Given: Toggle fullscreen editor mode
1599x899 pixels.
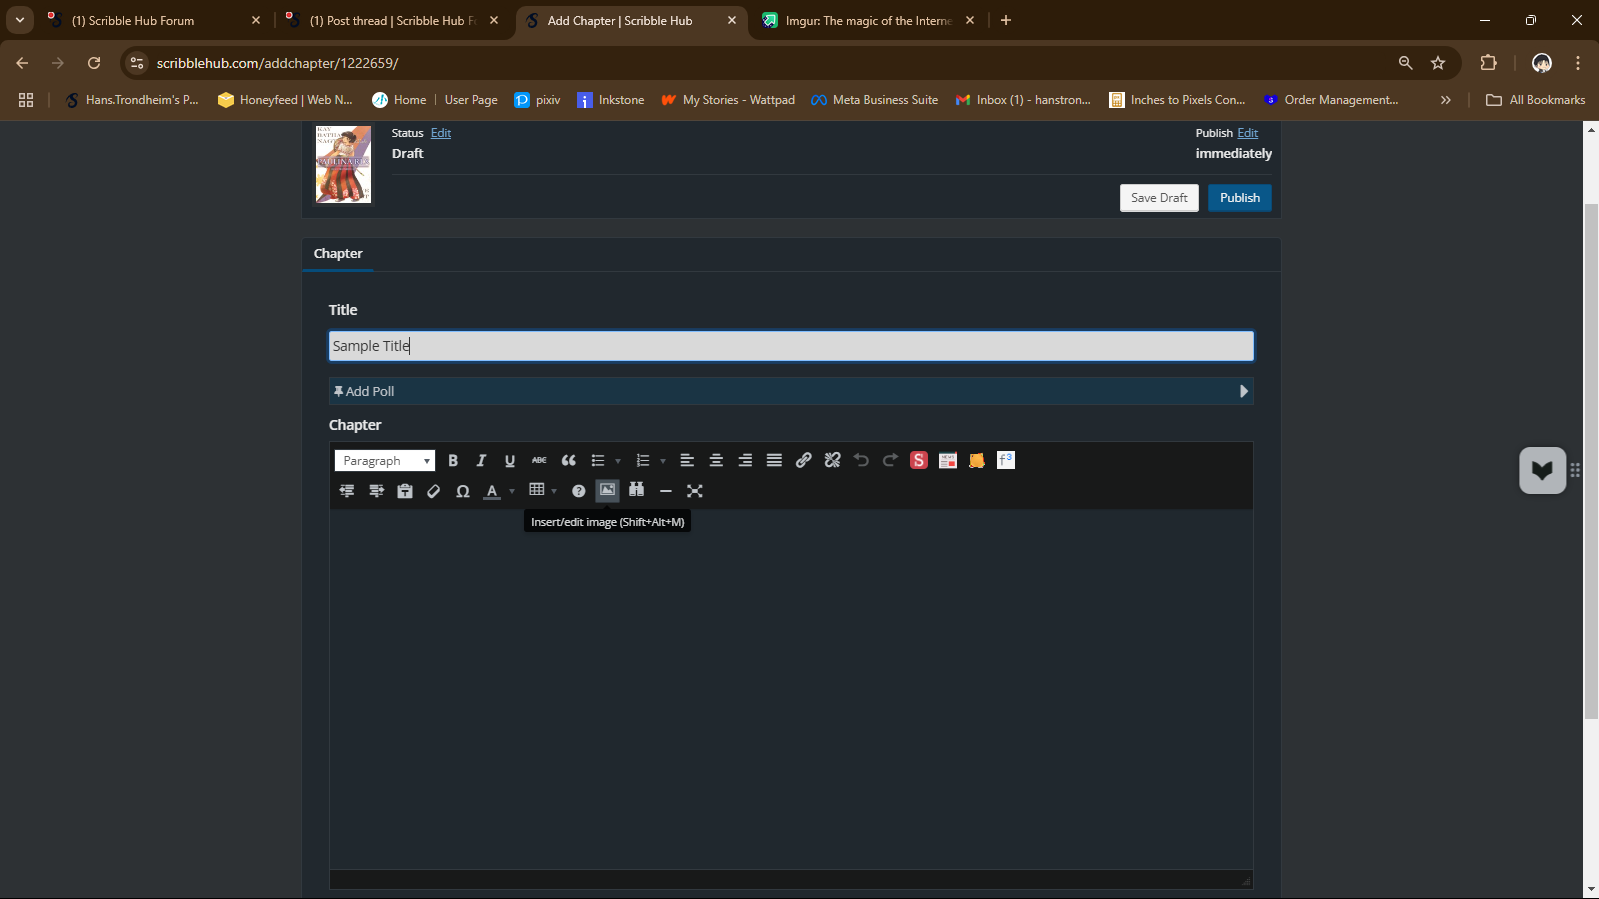Looking at the screenshot, I should pos(695,491).
